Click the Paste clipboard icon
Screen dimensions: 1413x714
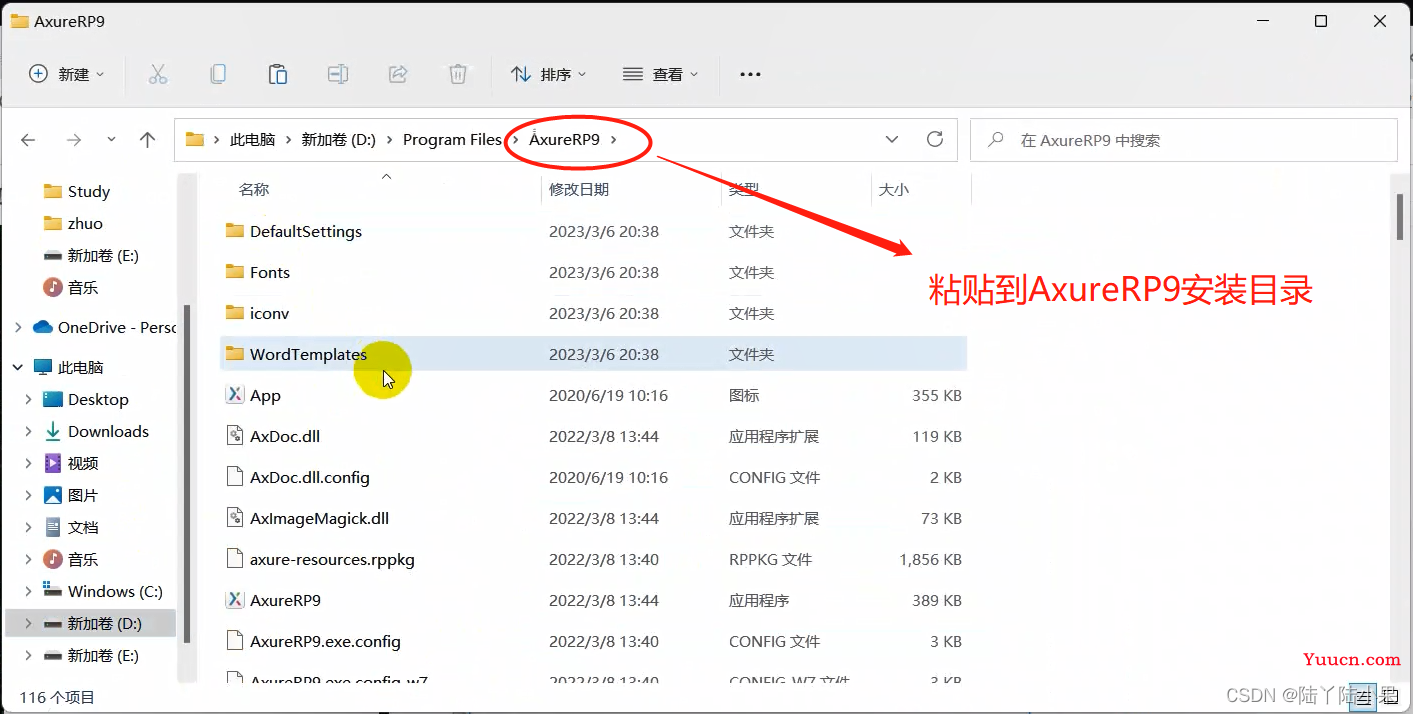pyautogui.click(x=278, y=74)
